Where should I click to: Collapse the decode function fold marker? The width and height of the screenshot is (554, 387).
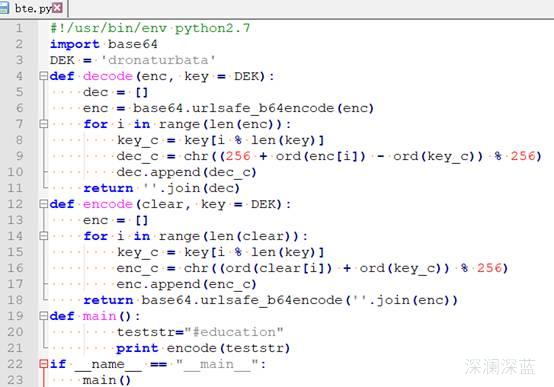coord(43,76)
